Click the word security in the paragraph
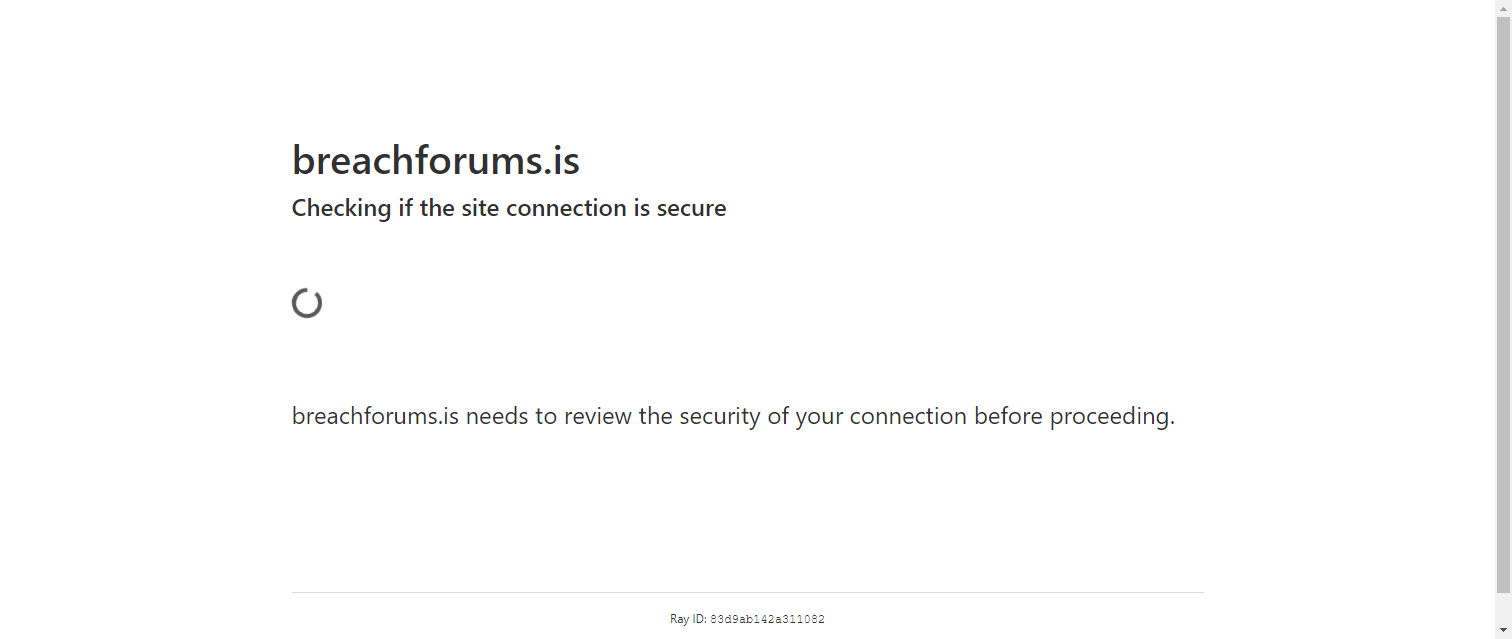Image resolution: width=1512 pixels, height=639 pixels. pyautogui.click(x=720, y=416)
